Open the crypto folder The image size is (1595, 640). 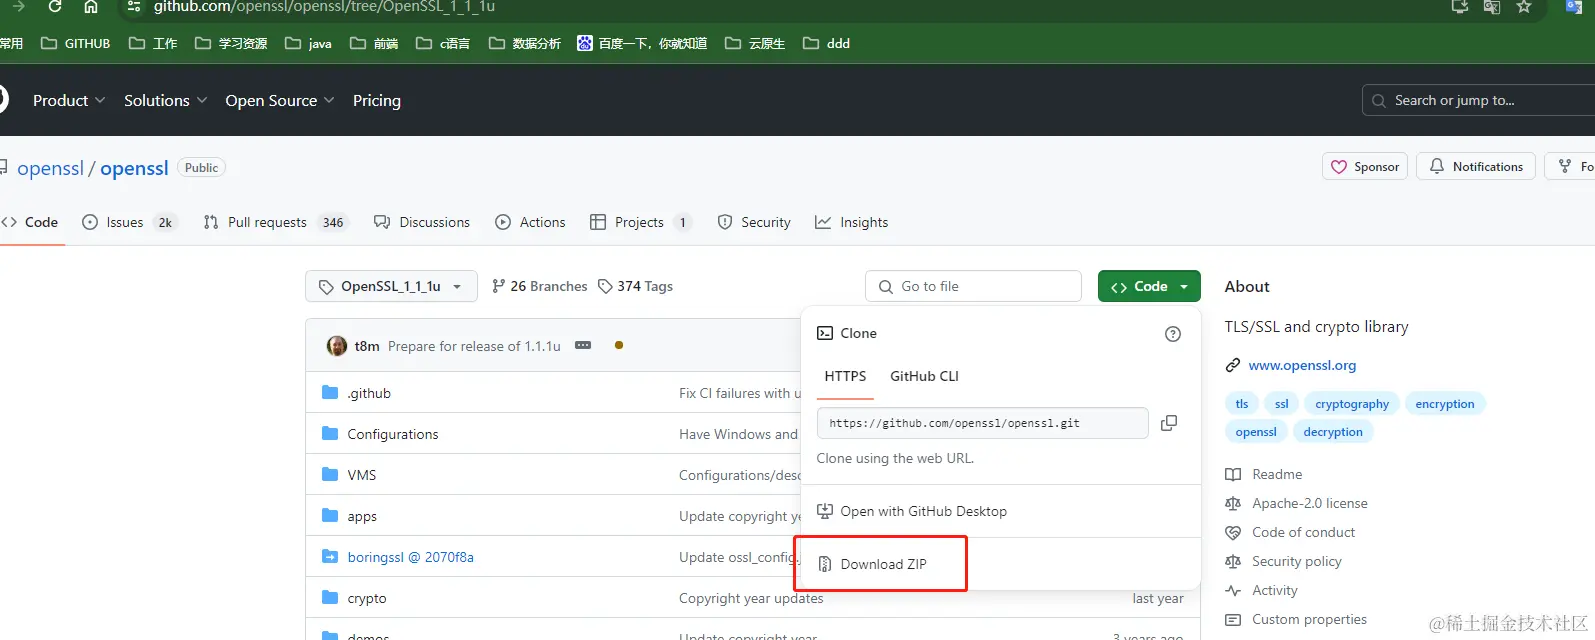367,598
